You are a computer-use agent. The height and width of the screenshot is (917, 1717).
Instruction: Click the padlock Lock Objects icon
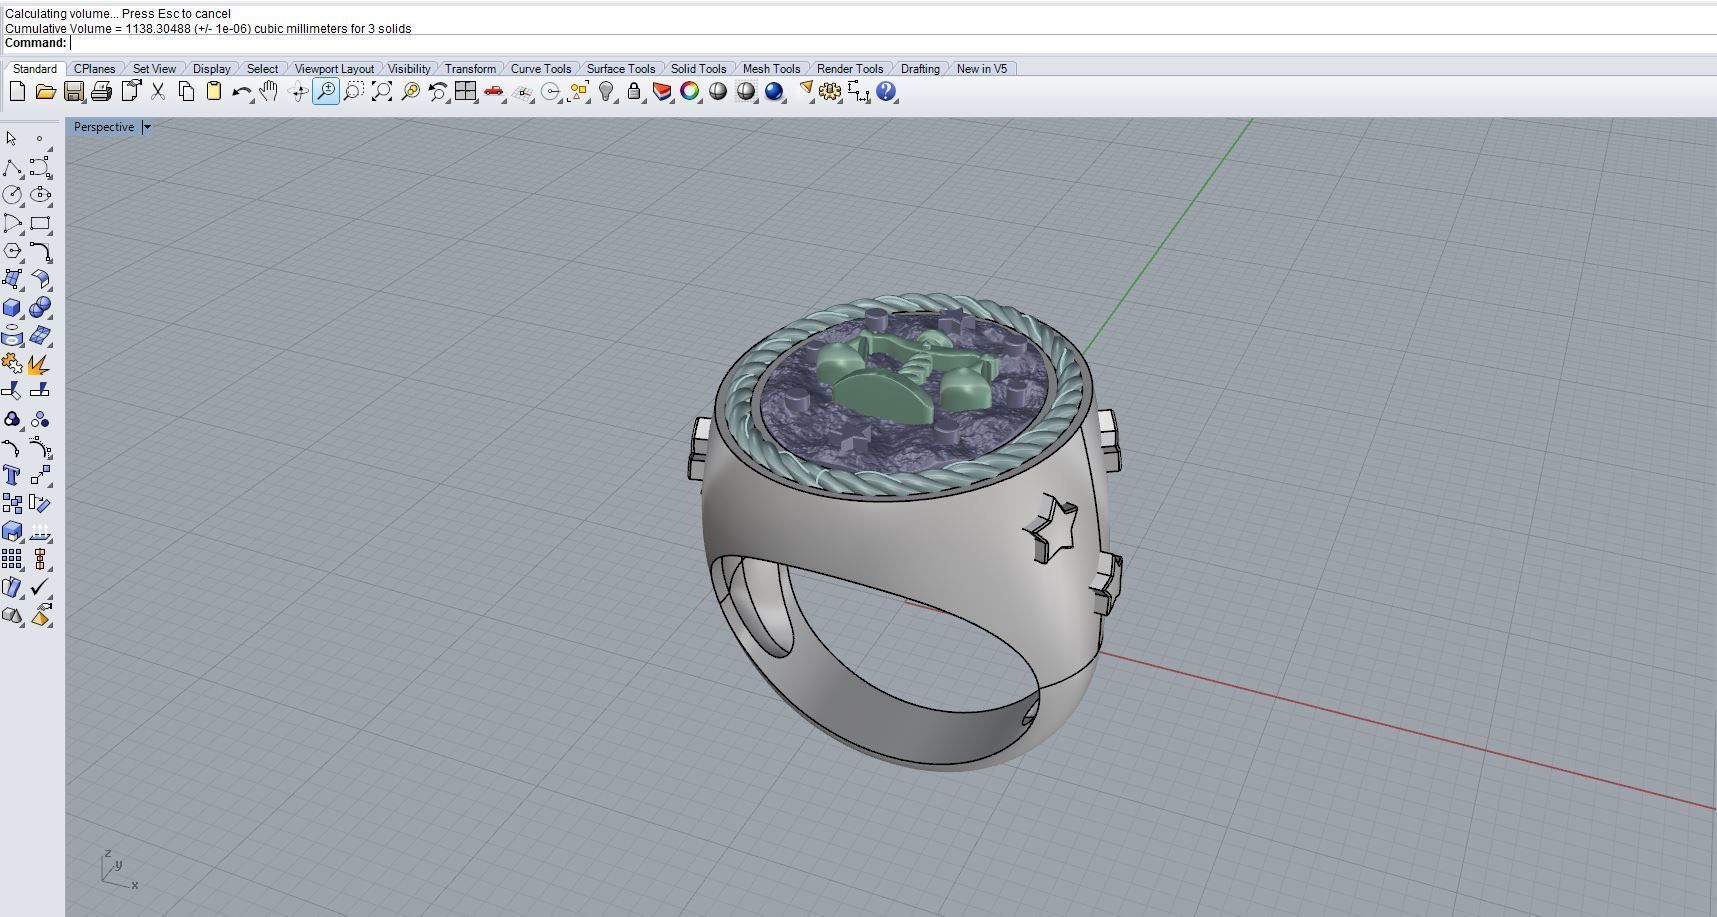[634, 92]
